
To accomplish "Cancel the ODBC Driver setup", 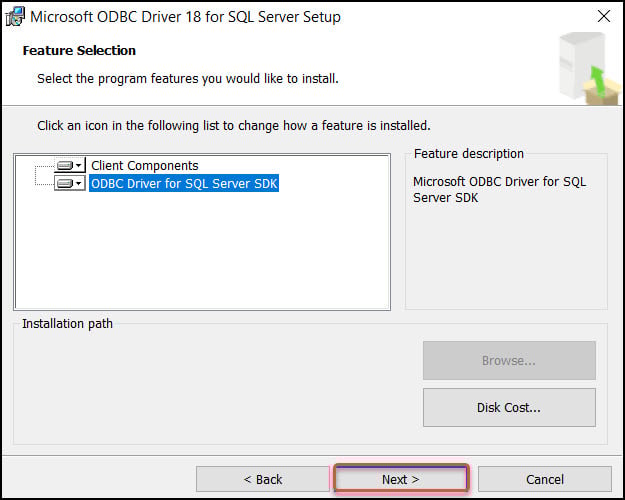I will [x=544, y=479].
